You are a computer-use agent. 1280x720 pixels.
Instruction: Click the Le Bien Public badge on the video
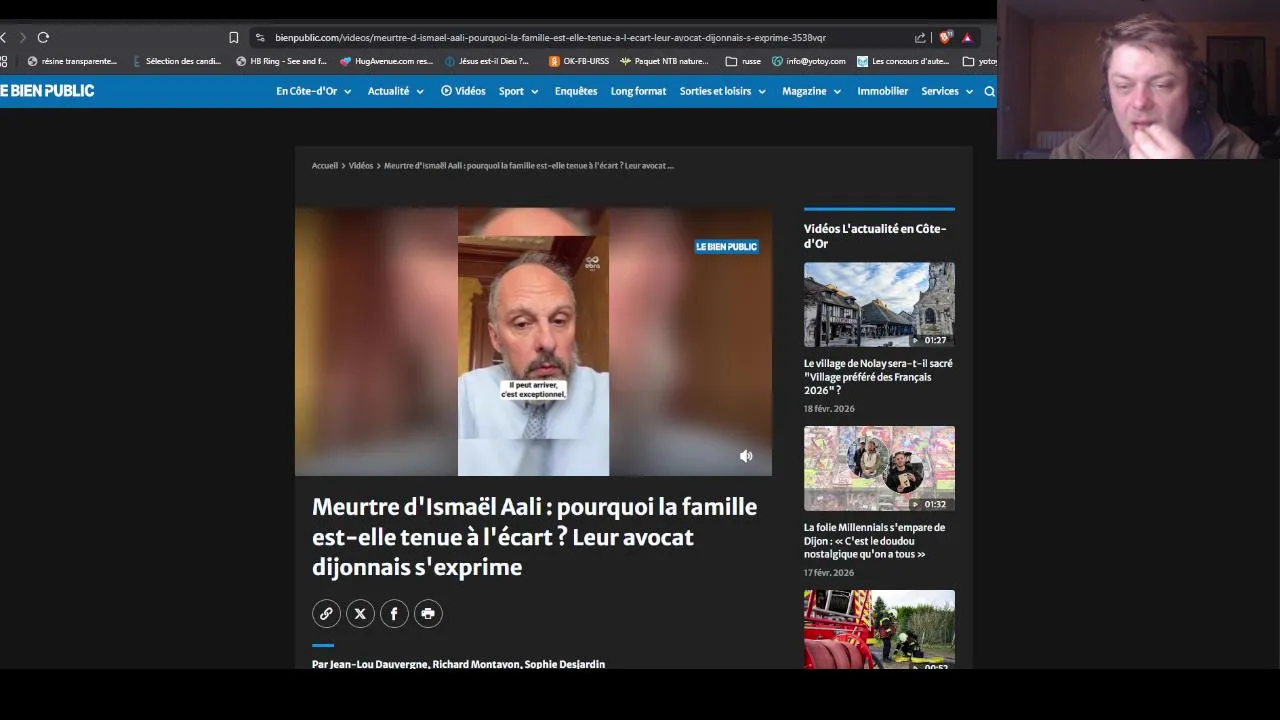tap(727, 246)
